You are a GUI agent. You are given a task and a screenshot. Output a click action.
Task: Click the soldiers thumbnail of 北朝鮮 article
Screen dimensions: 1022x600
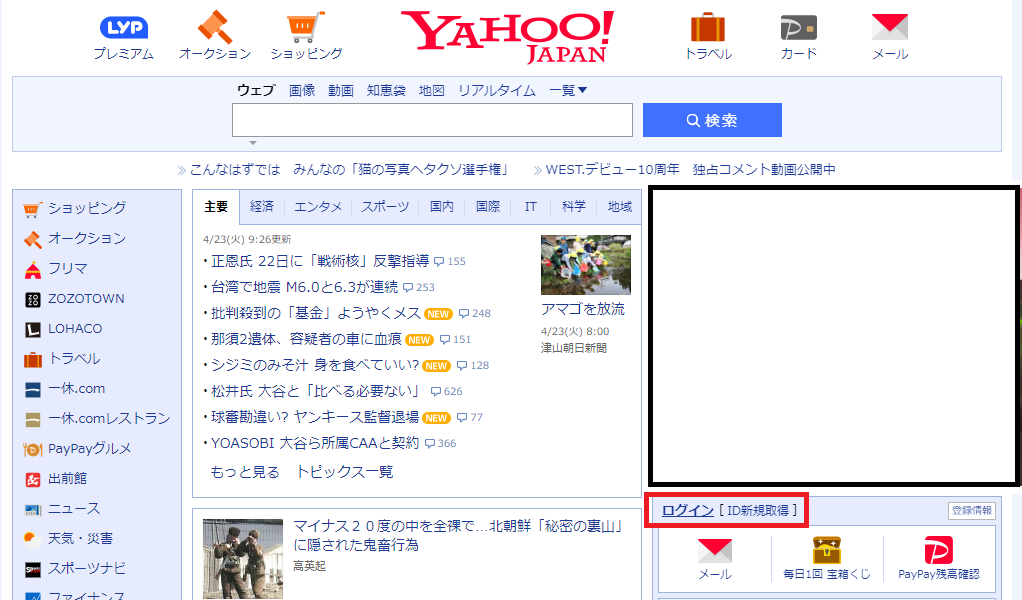tap(242, 559)
